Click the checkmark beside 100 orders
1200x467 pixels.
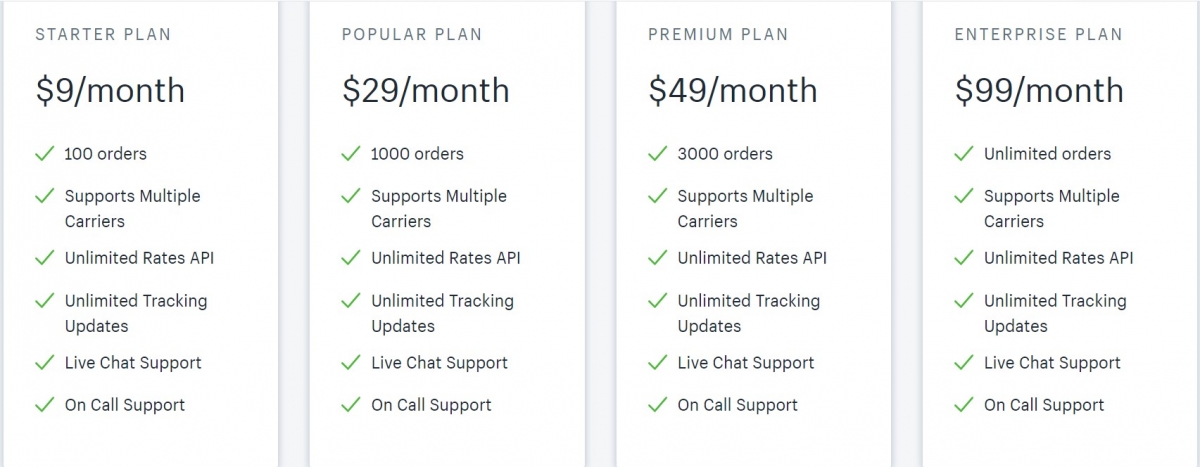point(44,154)
